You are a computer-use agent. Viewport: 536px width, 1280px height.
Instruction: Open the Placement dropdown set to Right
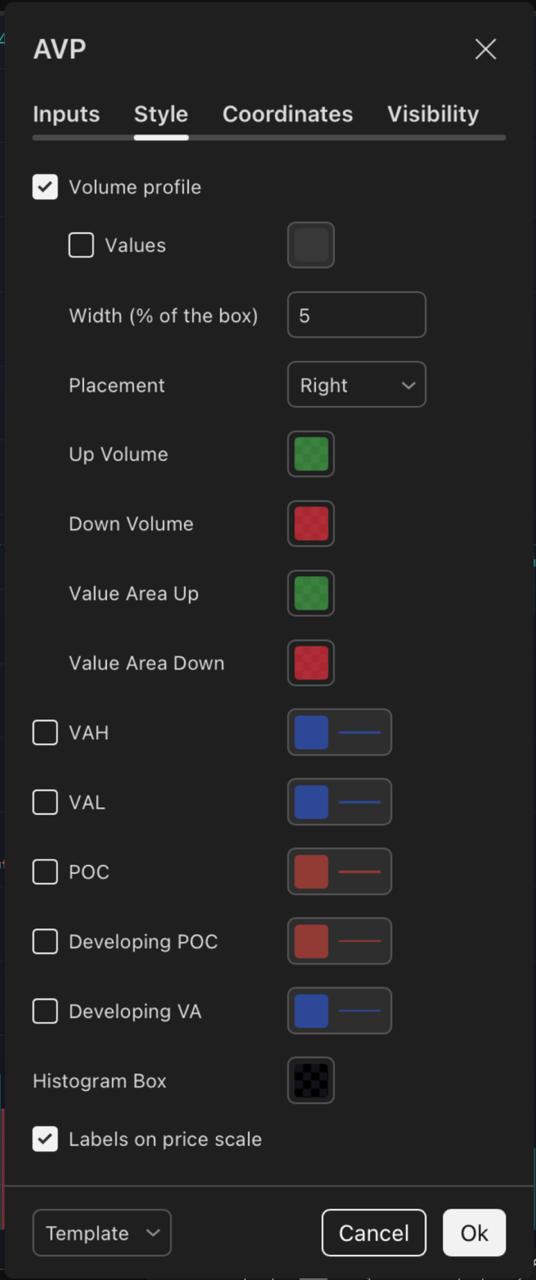pos(357,385)
